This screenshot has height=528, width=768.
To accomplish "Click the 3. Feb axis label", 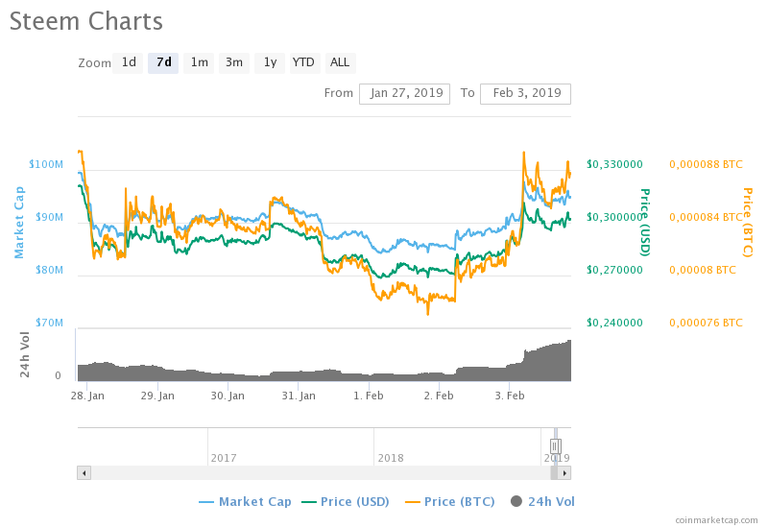I will click(509, 396).
